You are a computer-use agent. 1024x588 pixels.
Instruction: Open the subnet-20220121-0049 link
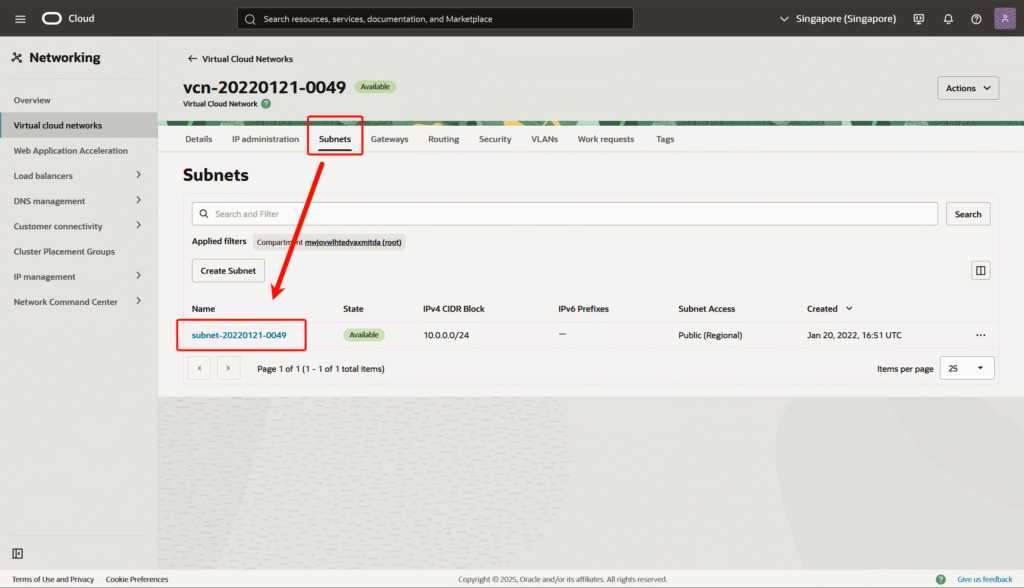[x=239, y=335]
